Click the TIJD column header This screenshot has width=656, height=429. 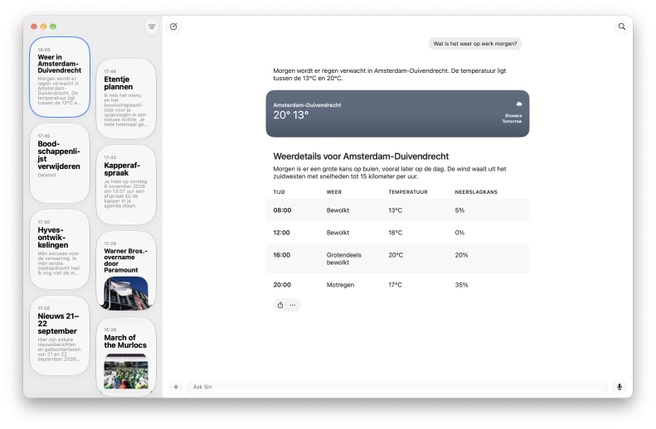[279, 192]
